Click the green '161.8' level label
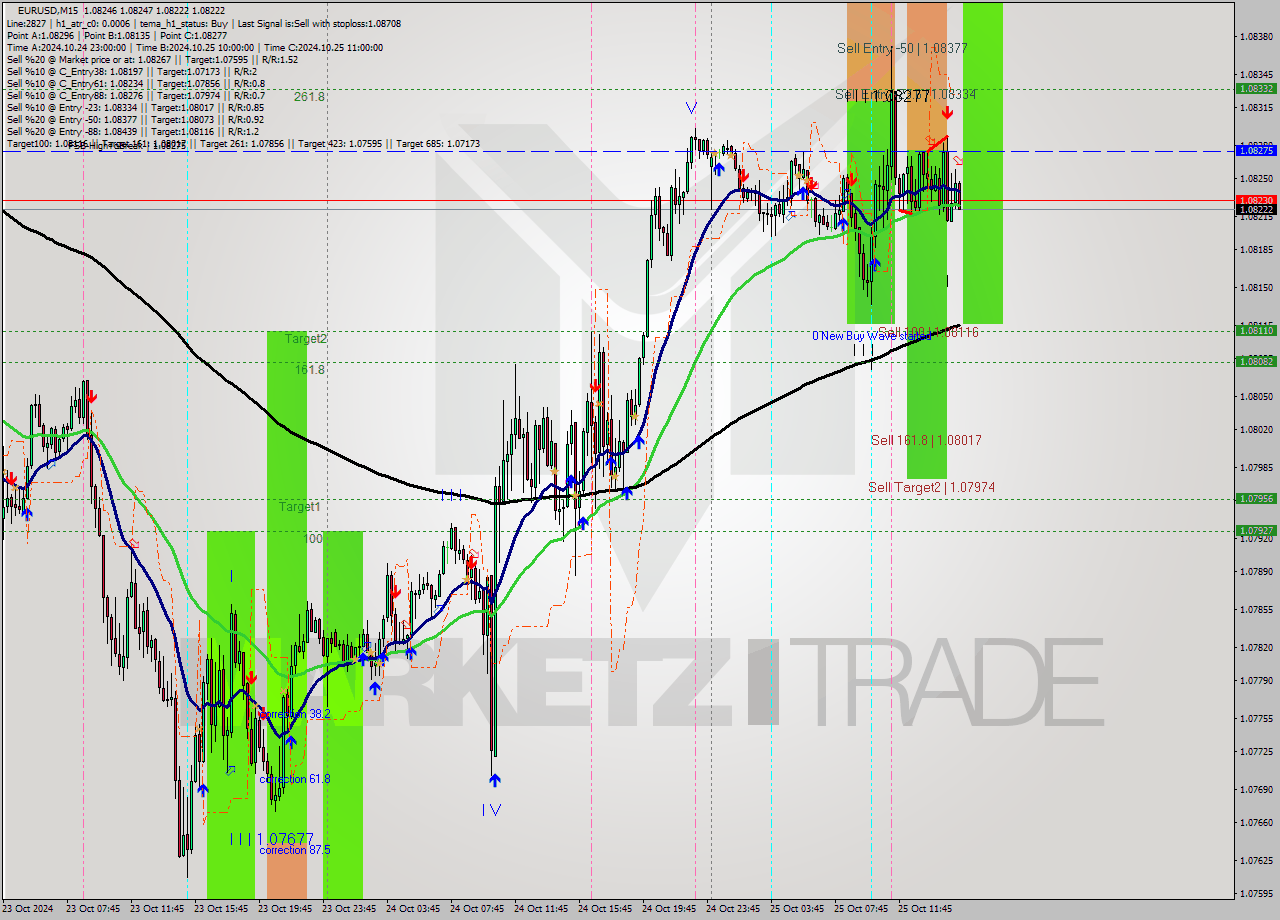This screenshot has width=1280, height=920. click(309, 370)
